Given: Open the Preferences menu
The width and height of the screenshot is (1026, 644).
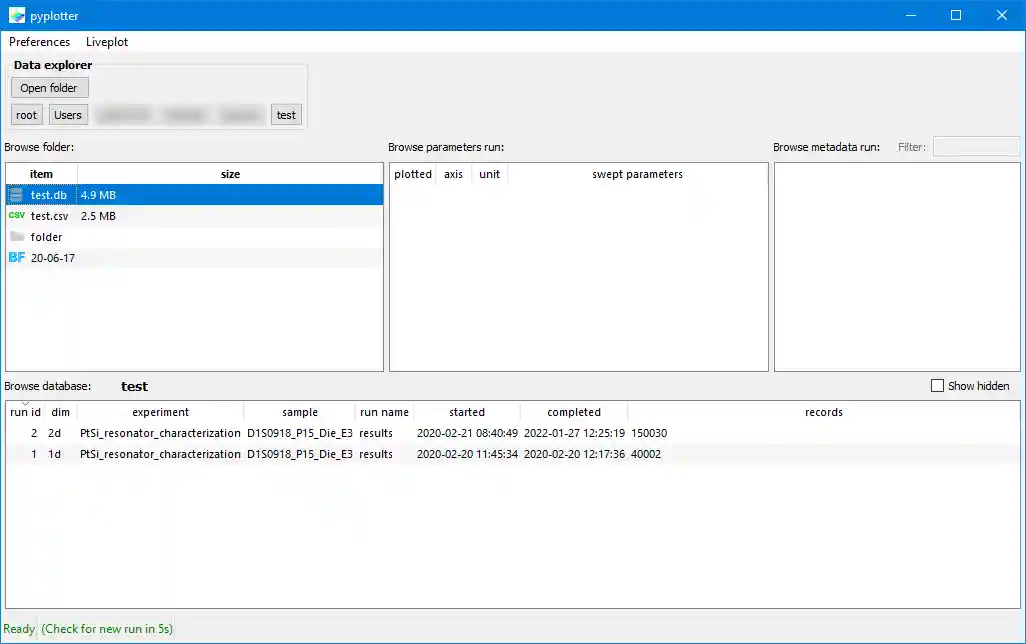Looking at the screenshot, I should tap(39, 42).
